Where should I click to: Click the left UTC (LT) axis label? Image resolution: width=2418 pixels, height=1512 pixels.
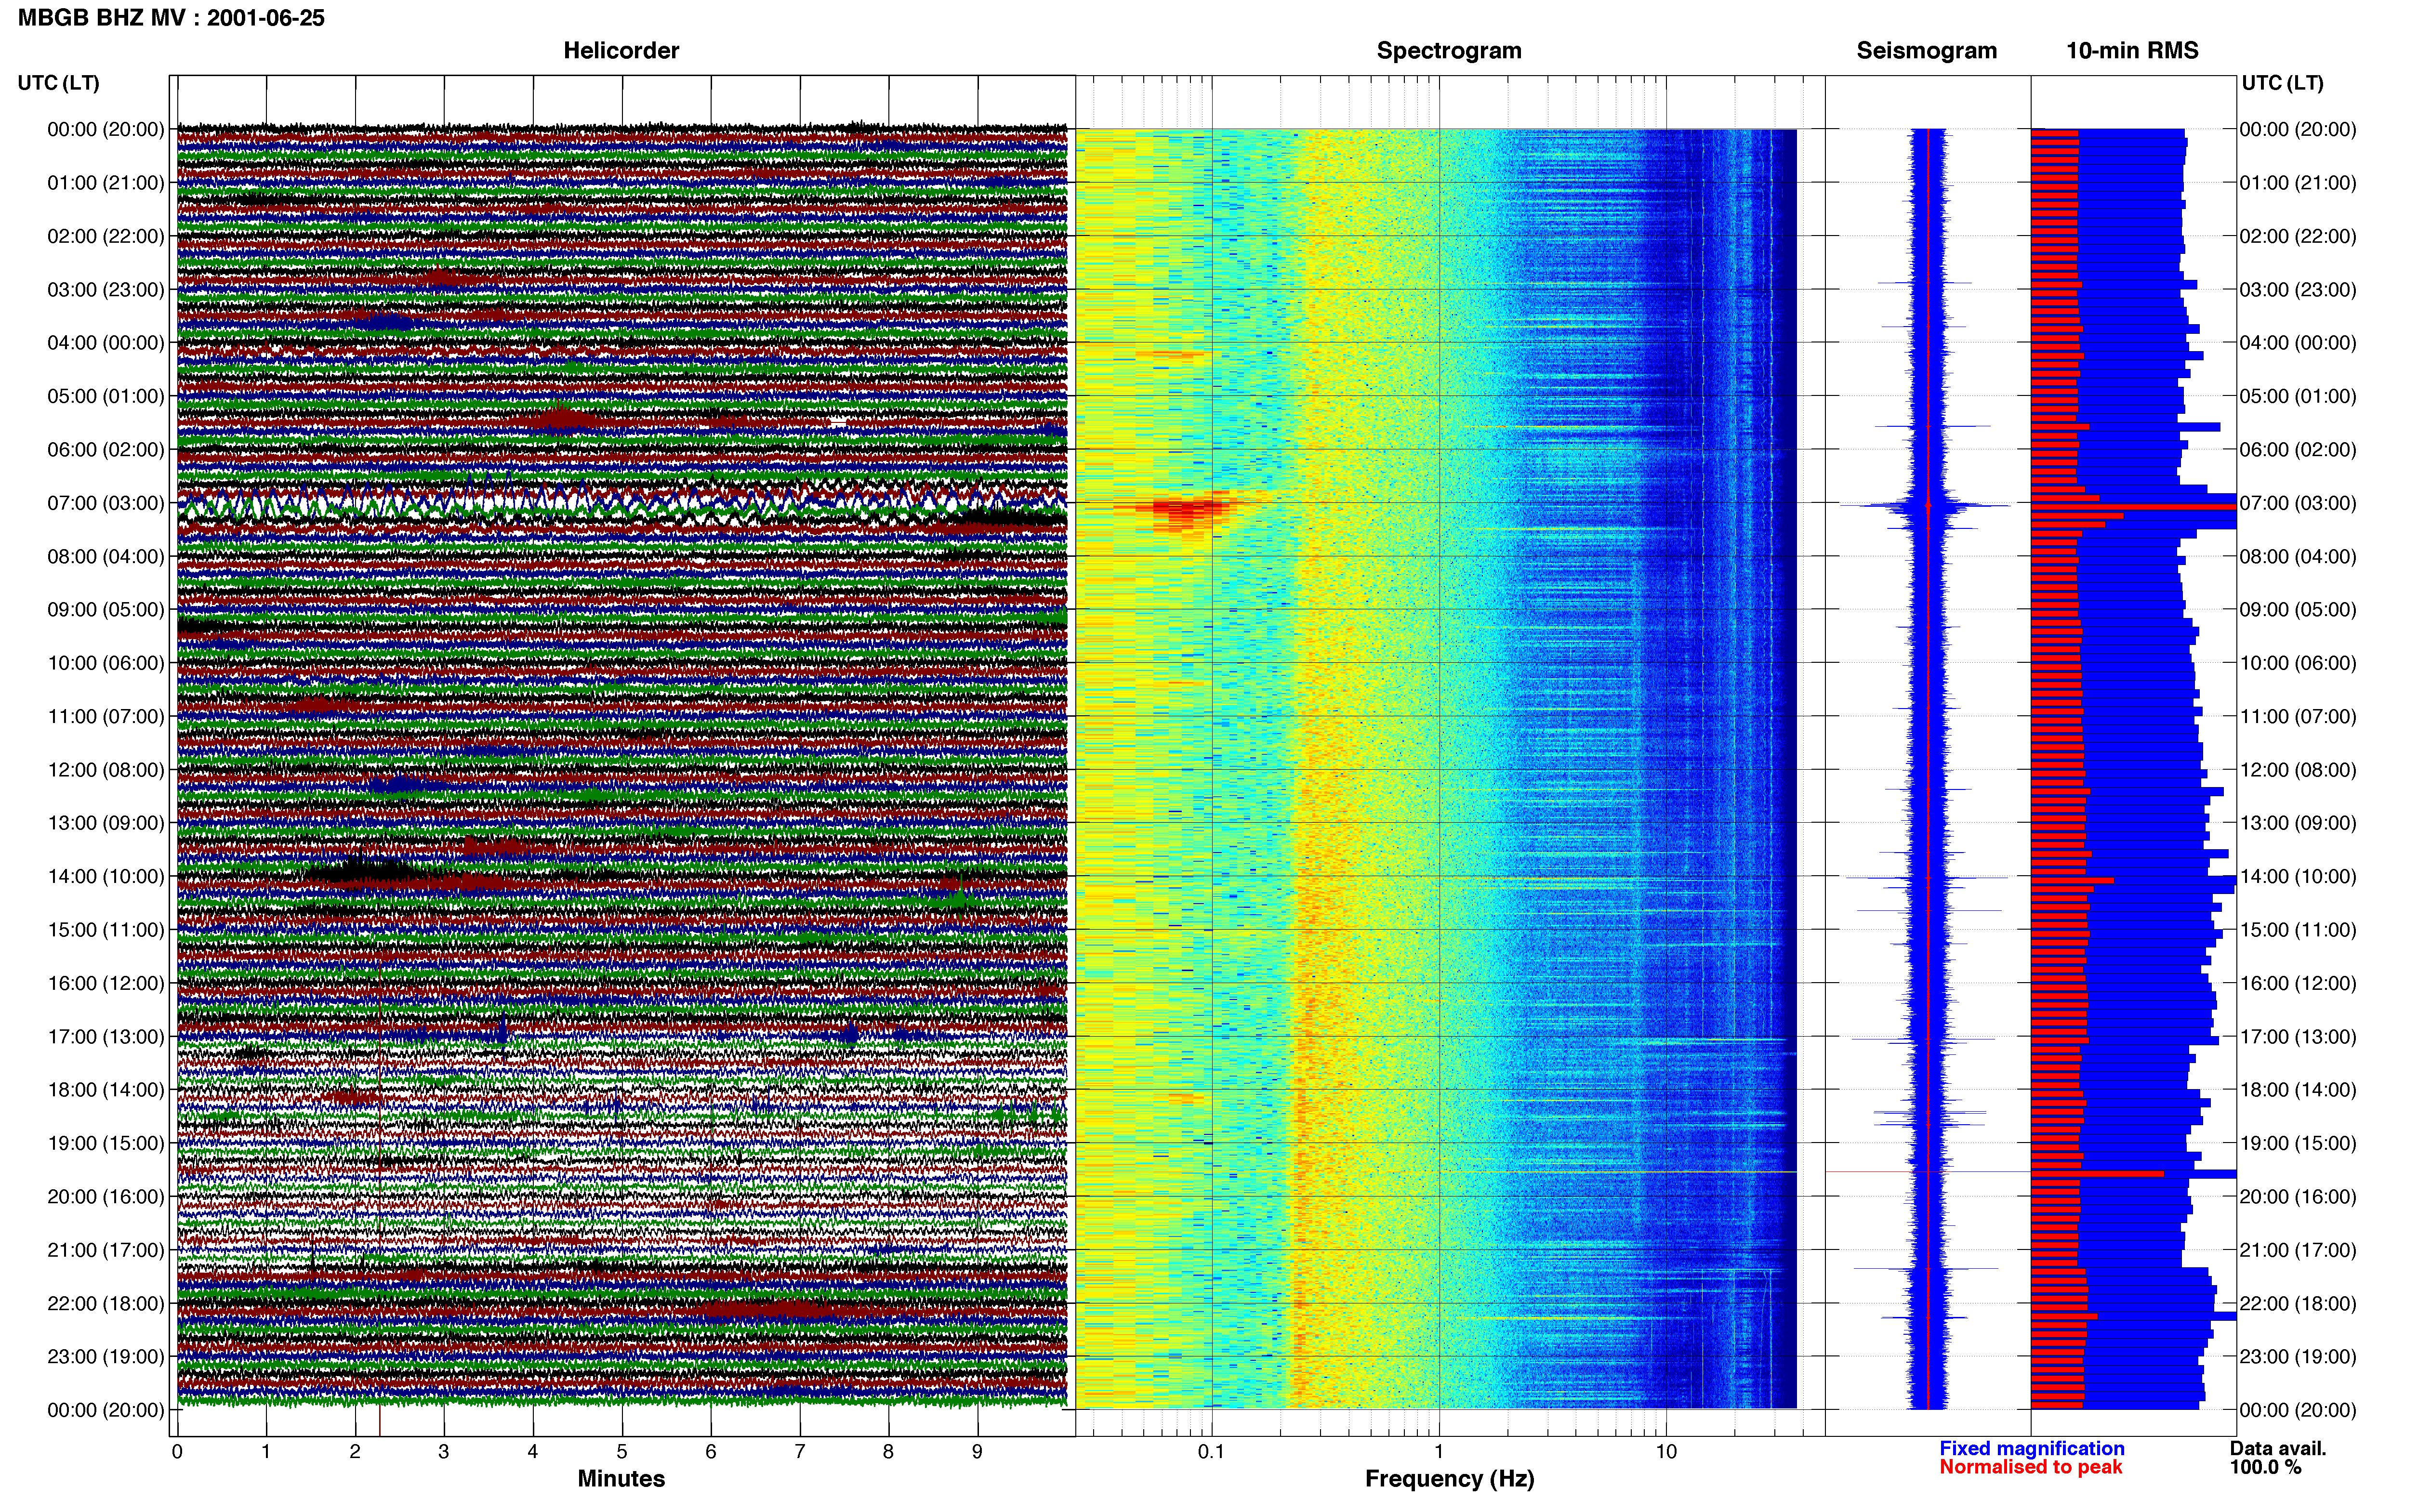(59, 82)
